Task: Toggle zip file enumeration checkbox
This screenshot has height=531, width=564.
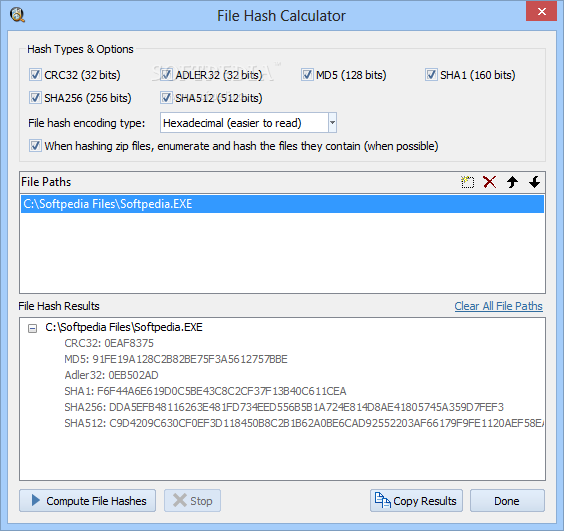Action: tap(35, 146)
